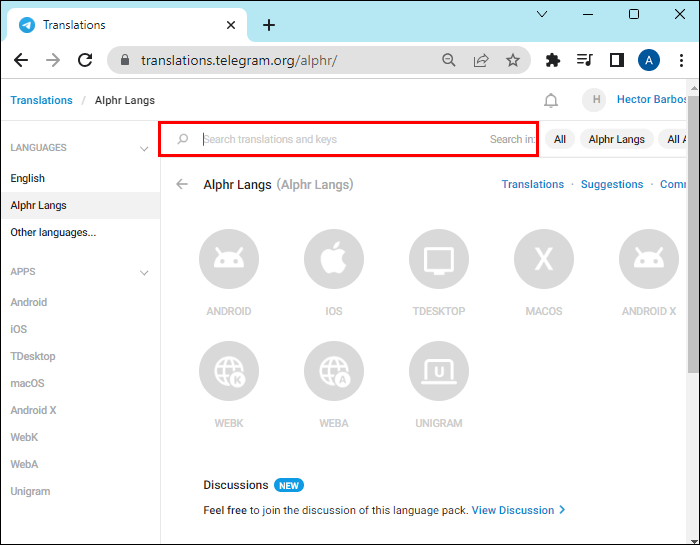Click the browser back button
700x545 pixels.
[21, 60]
